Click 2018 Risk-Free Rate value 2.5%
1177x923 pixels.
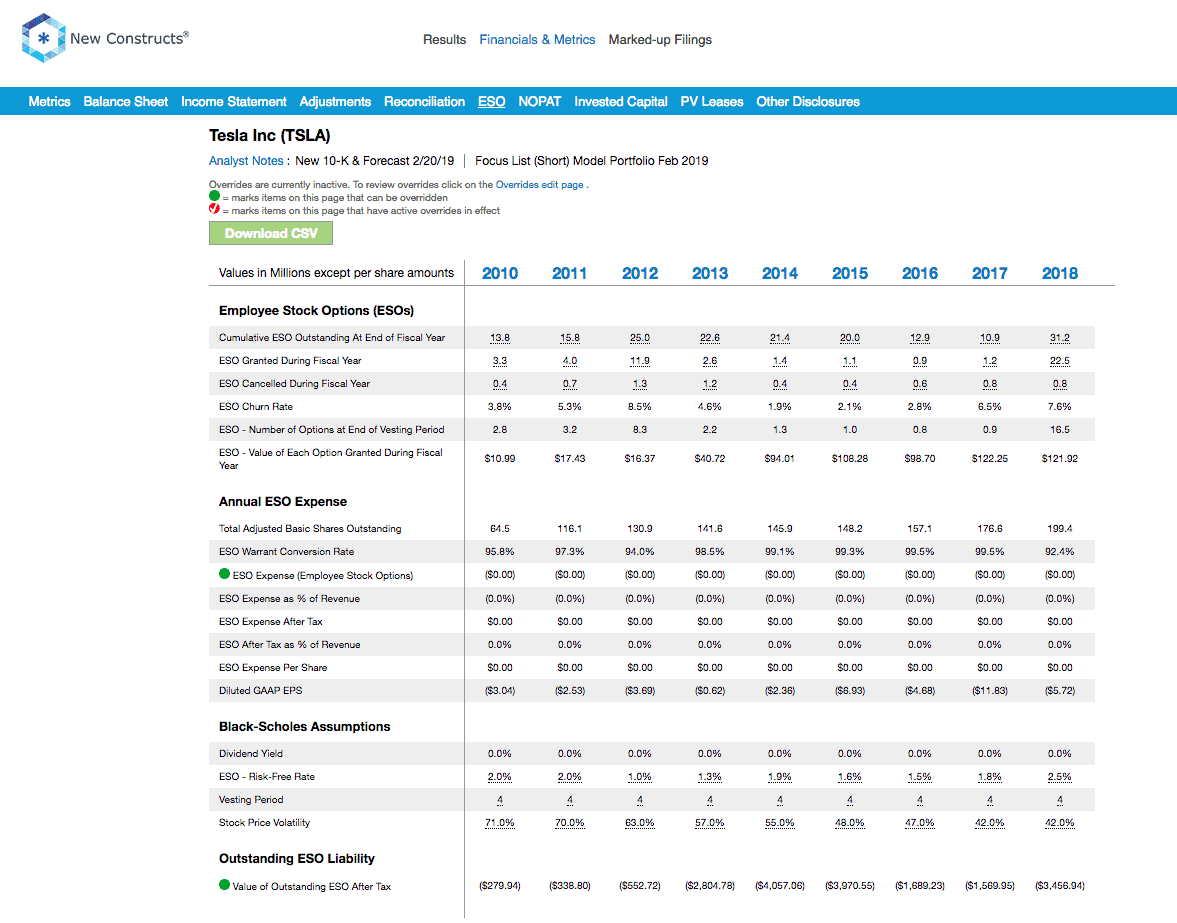pos(1060,777)
